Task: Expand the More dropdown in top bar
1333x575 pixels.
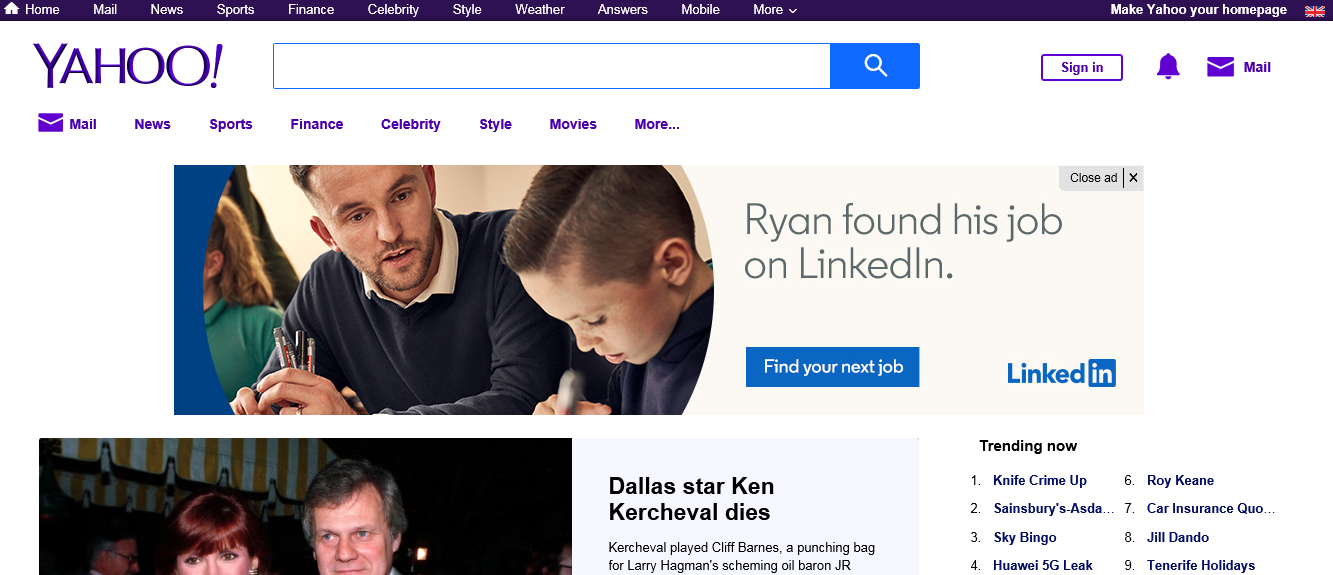Action: coord(775,10)
